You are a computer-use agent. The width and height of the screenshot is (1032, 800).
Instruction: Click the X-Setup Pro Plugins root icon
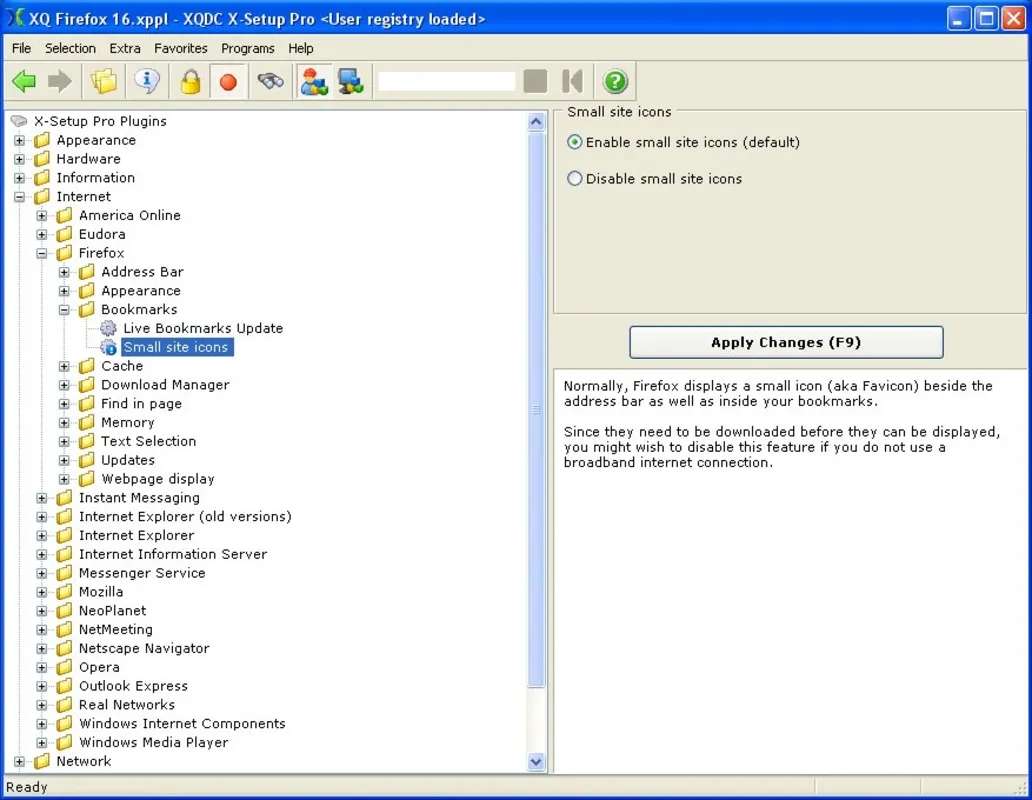[19, 121]
